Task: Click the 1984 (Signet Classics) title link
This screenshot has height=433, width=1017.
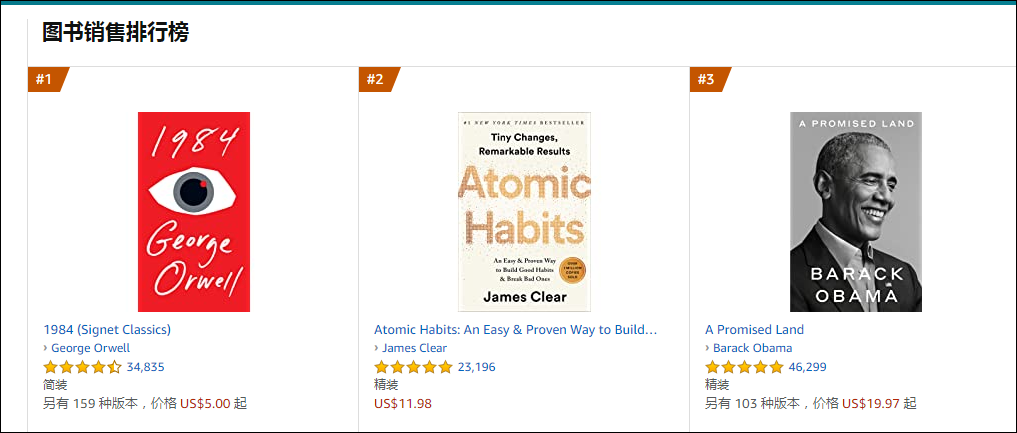Action: point(107,329)
